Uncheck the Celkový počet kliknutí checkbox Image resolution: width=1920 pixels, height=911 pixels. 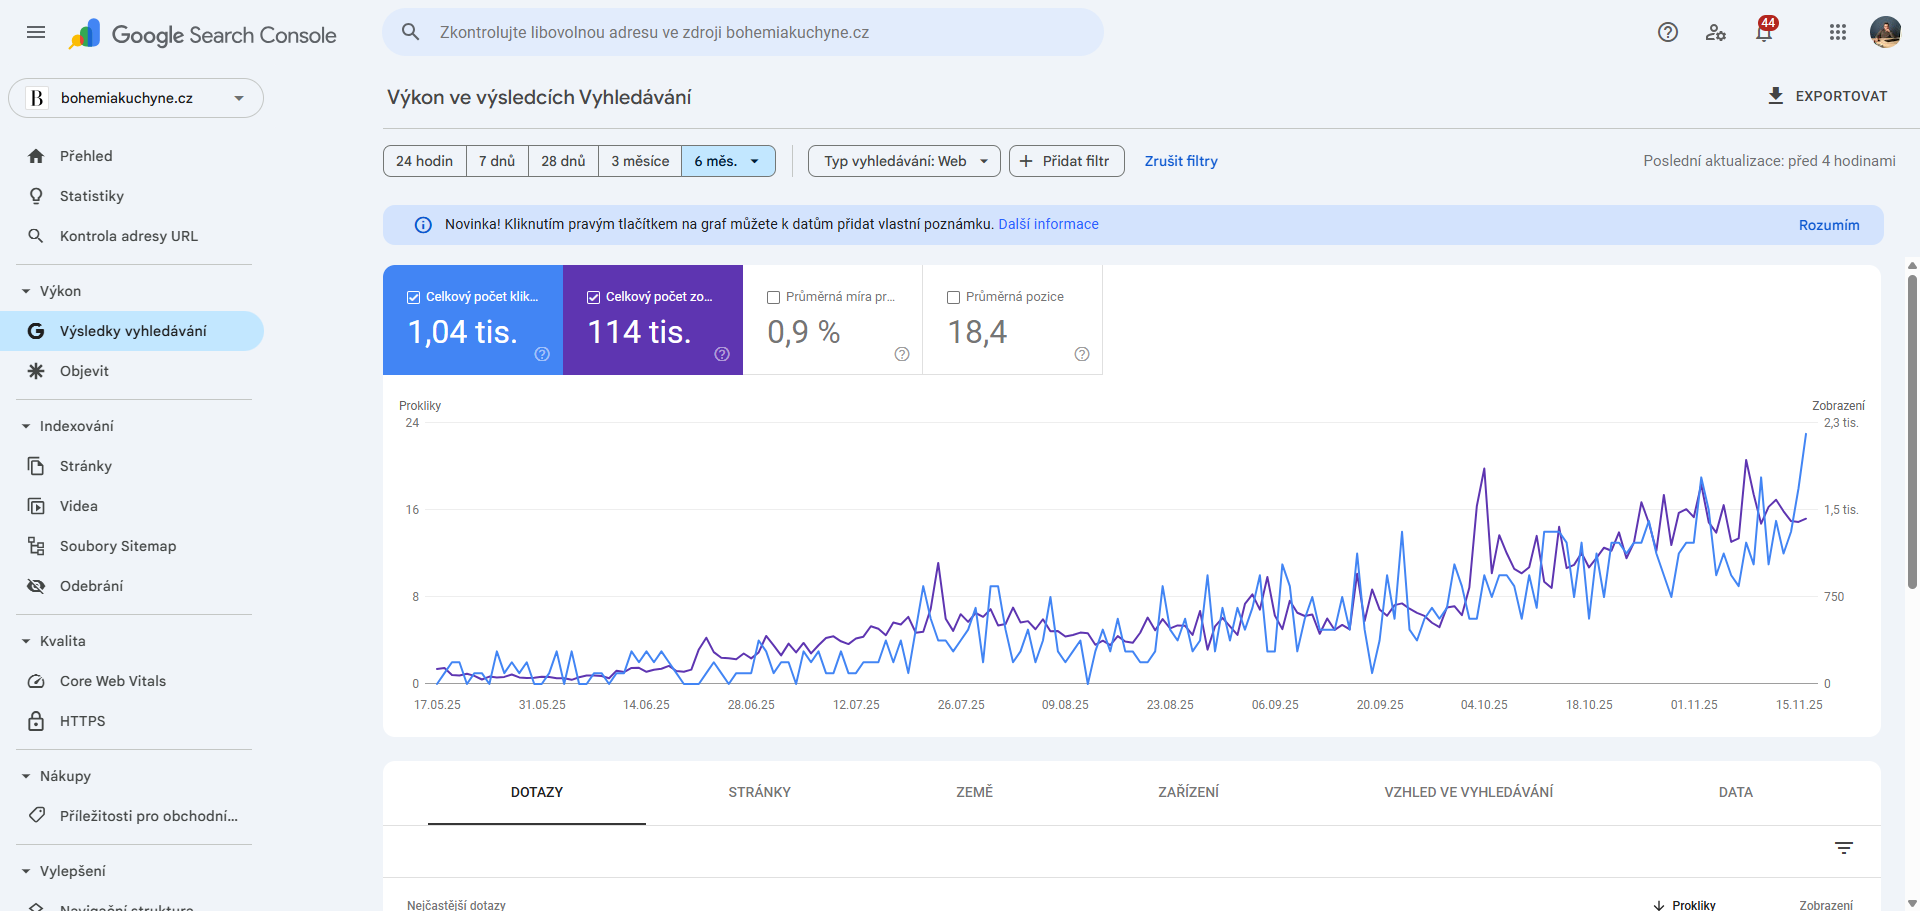point(413,297)
